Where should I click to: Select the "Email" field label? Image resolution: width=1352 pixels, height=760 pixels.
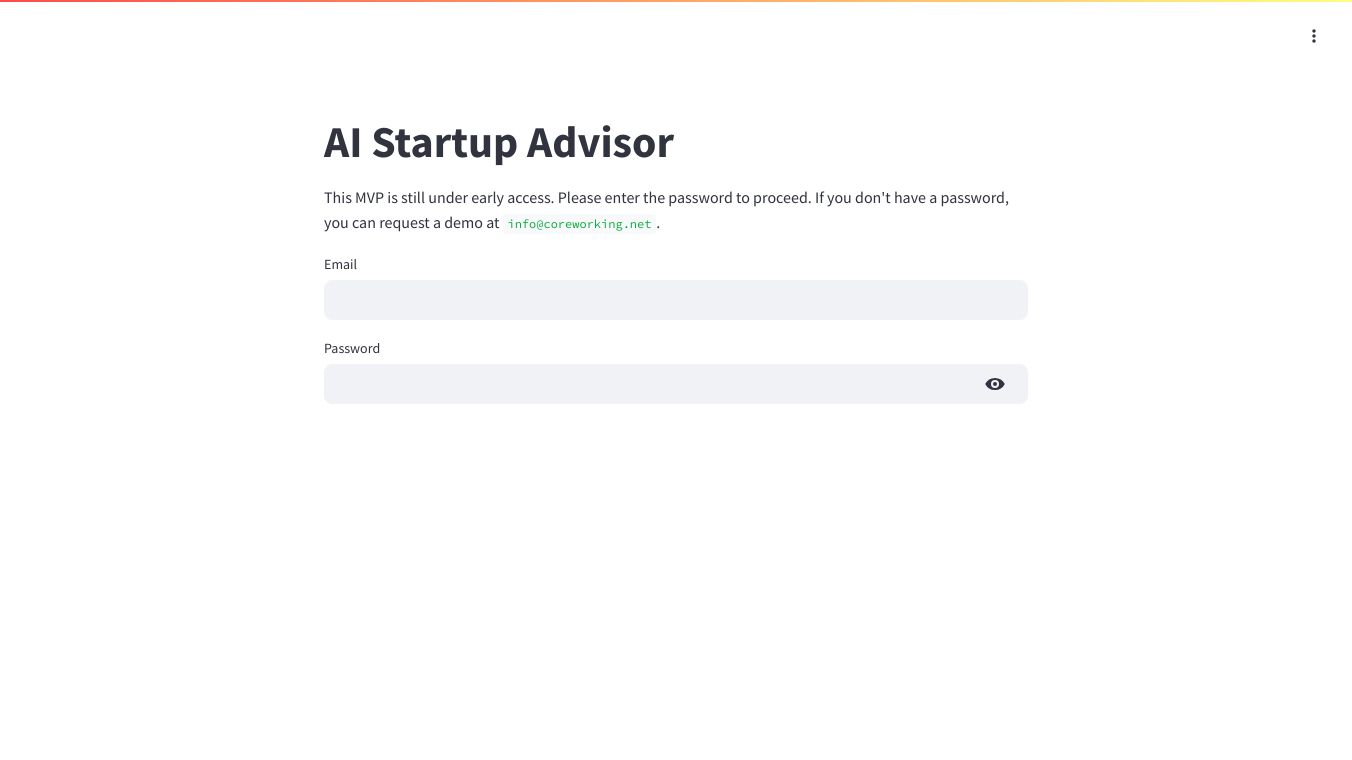coord(340,264)
